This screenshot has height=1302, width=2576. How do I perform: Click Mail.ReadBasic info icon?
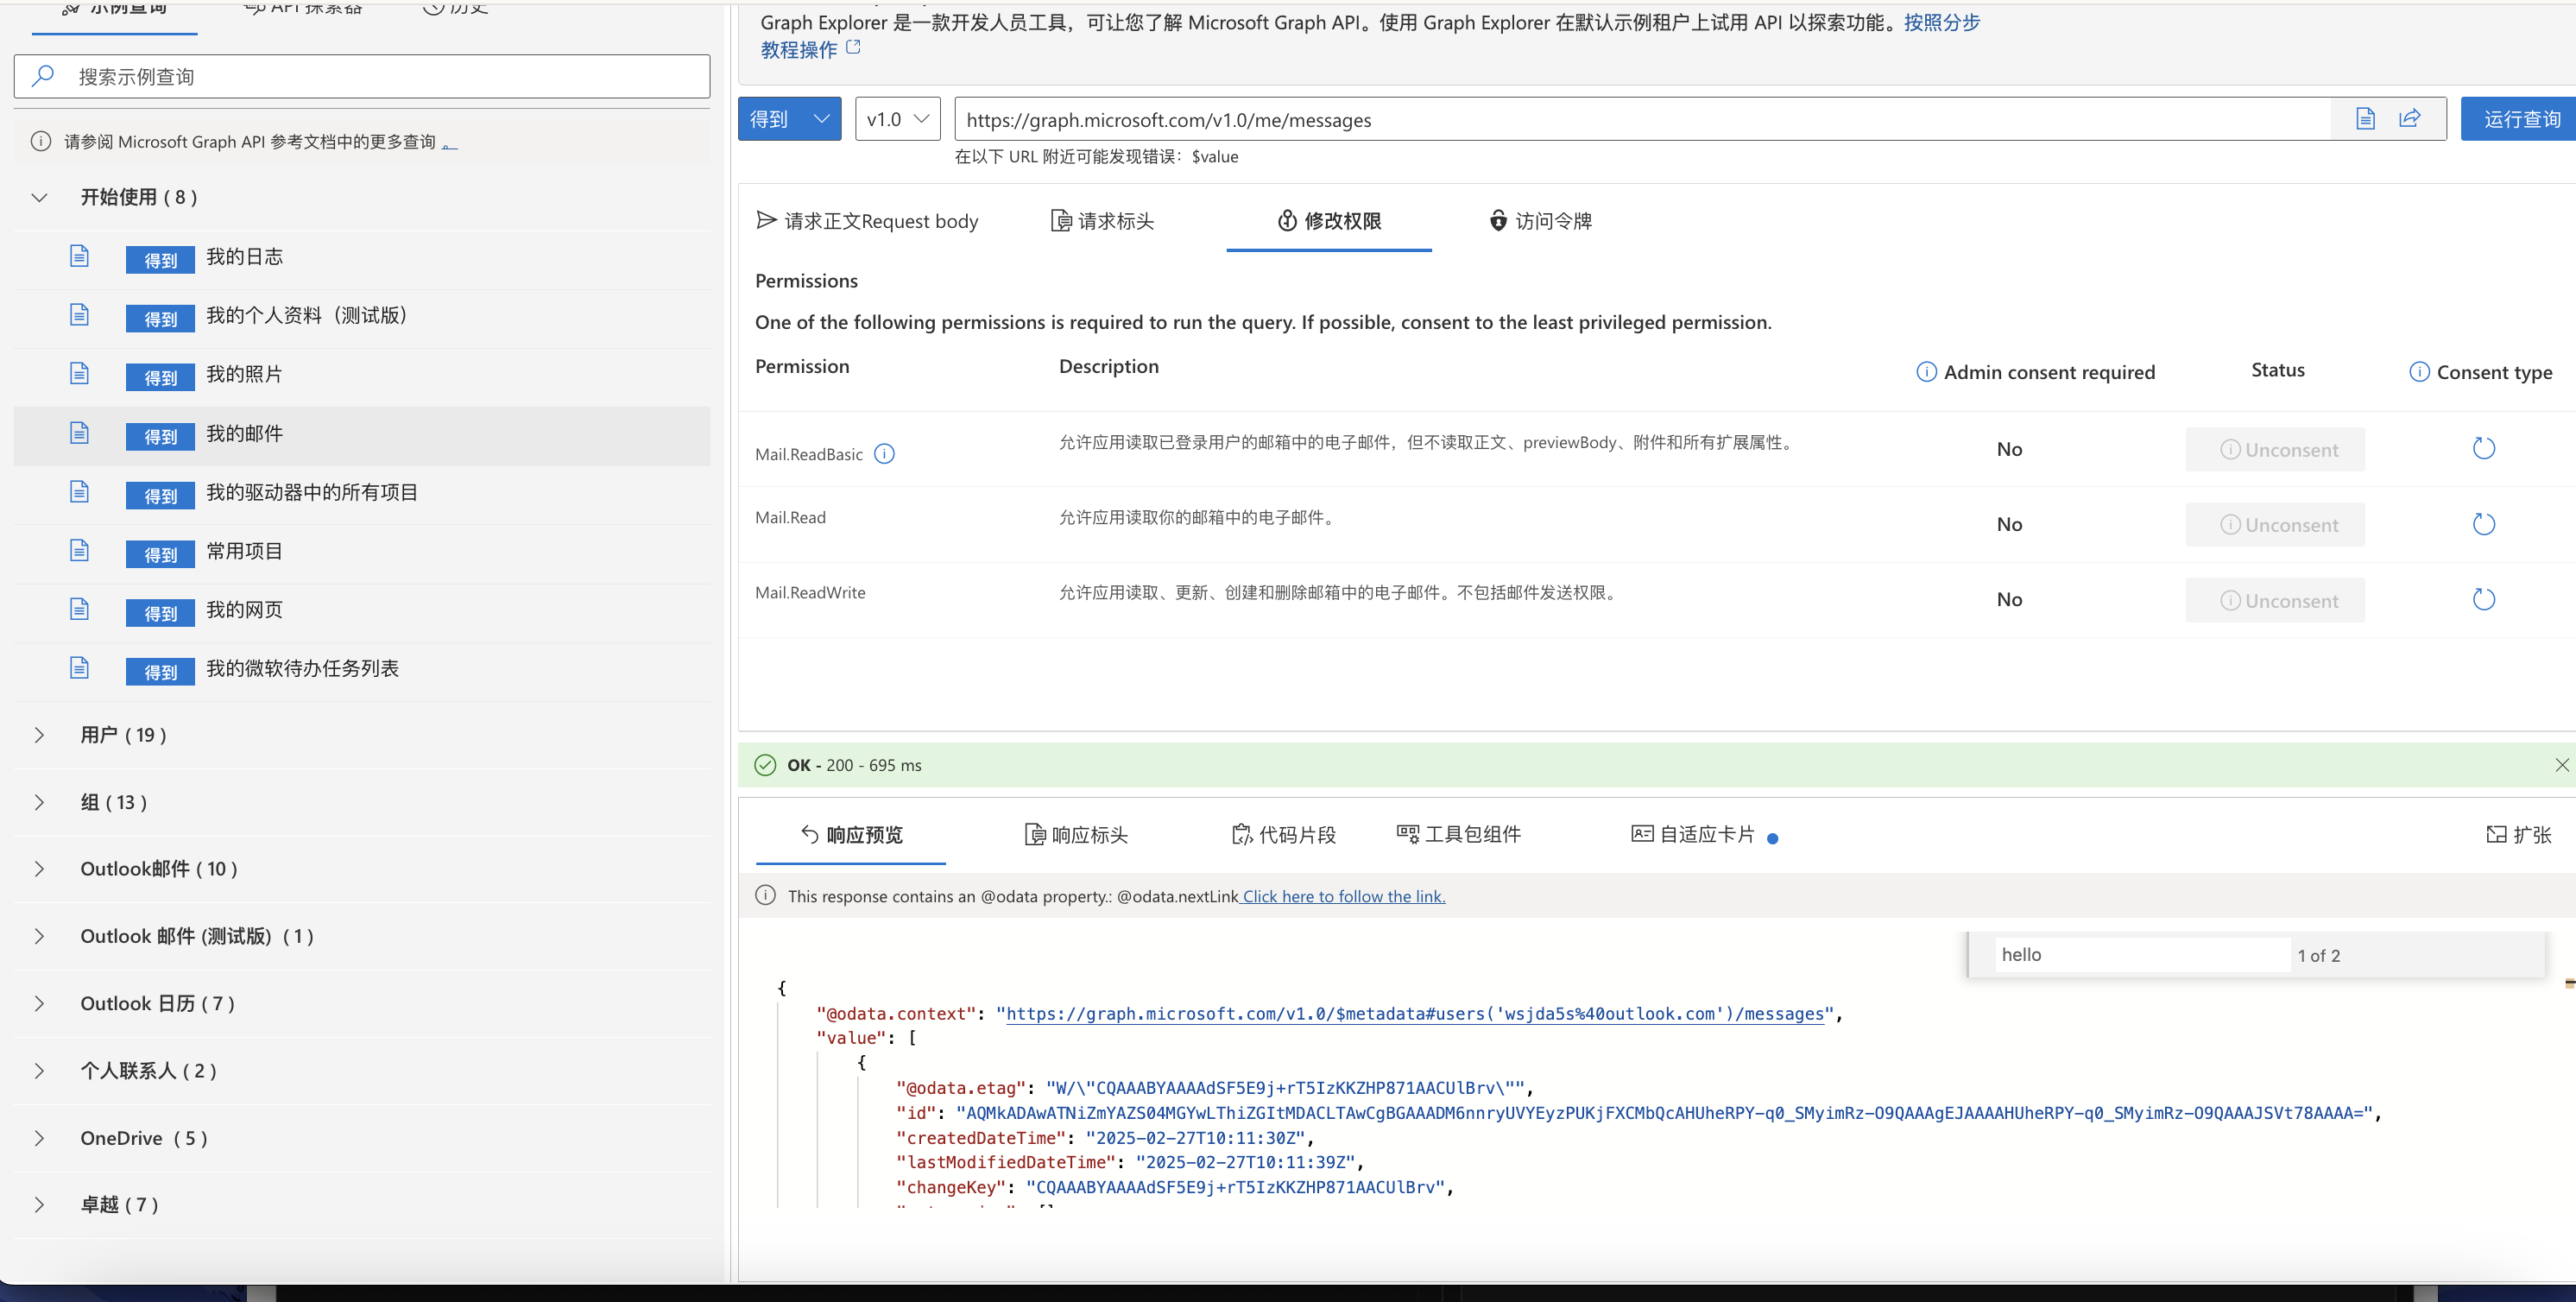click(884, 454)
